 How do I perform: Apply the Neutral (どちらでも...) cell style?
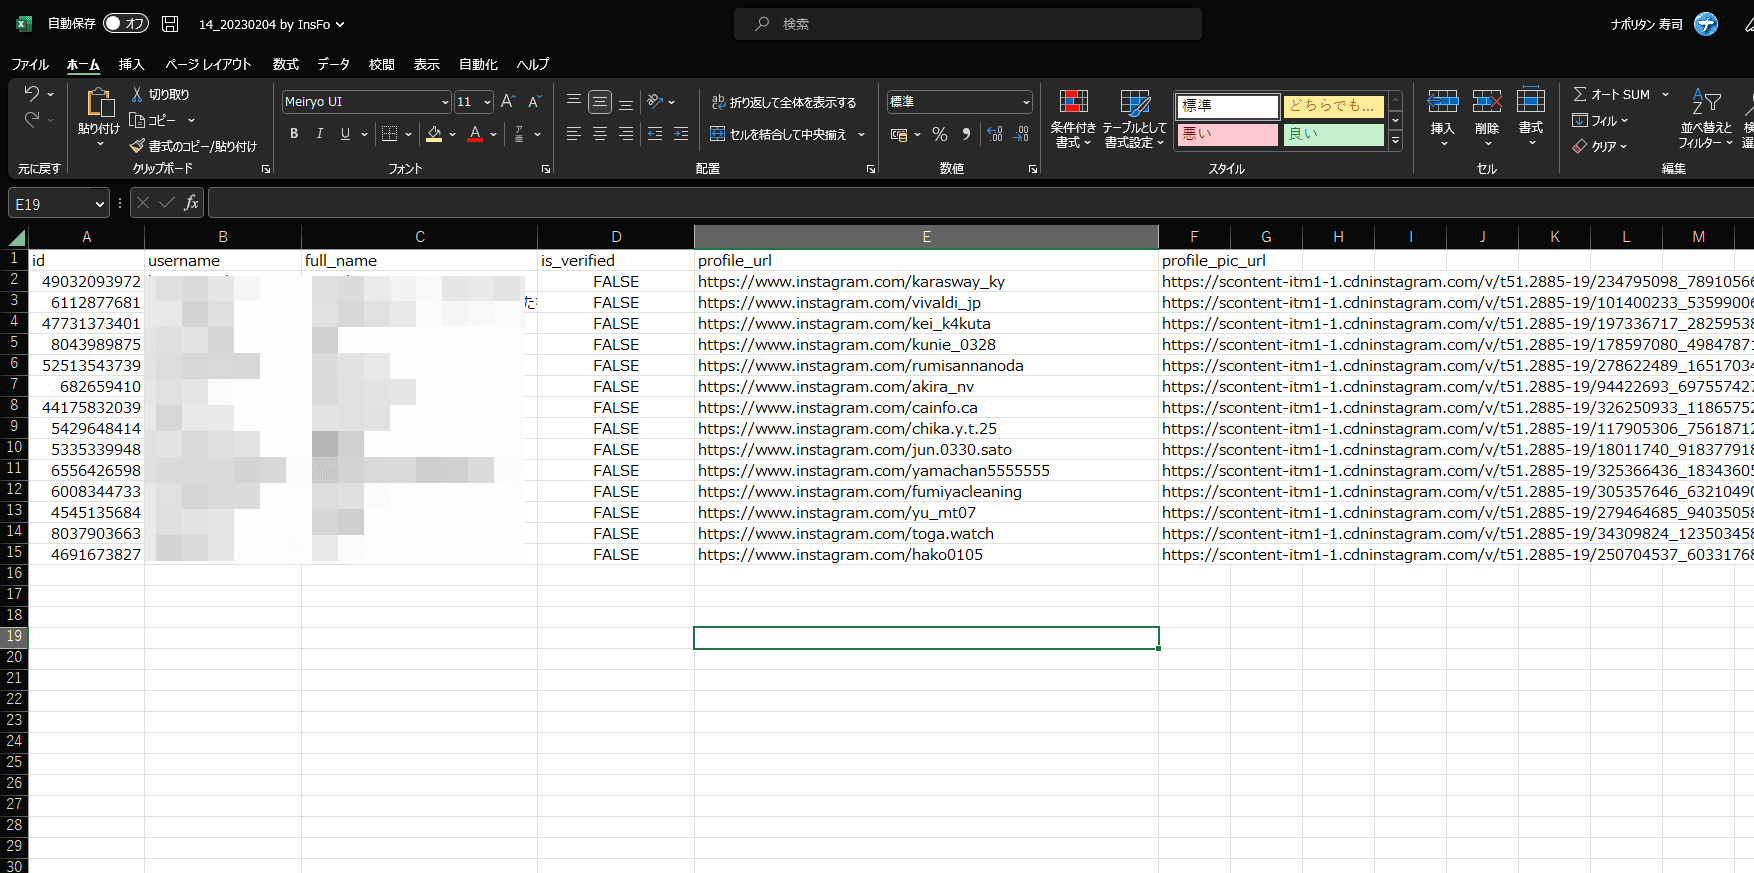1334,106
